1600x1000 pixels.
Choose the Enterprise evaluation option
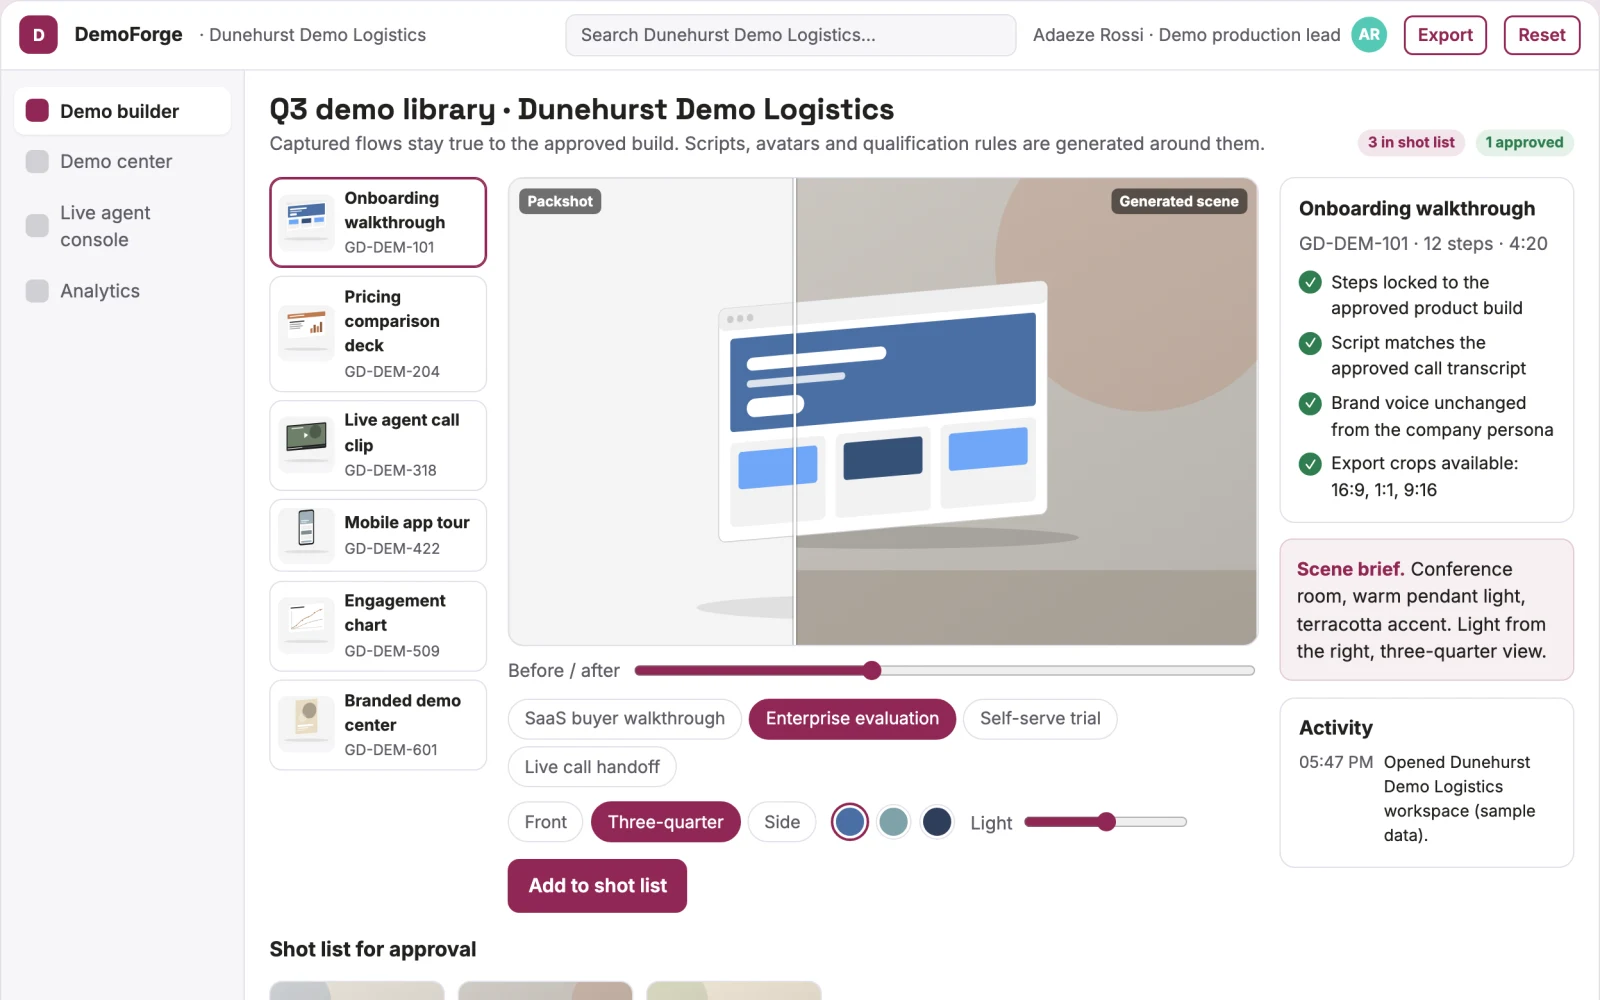pos(852,719)
